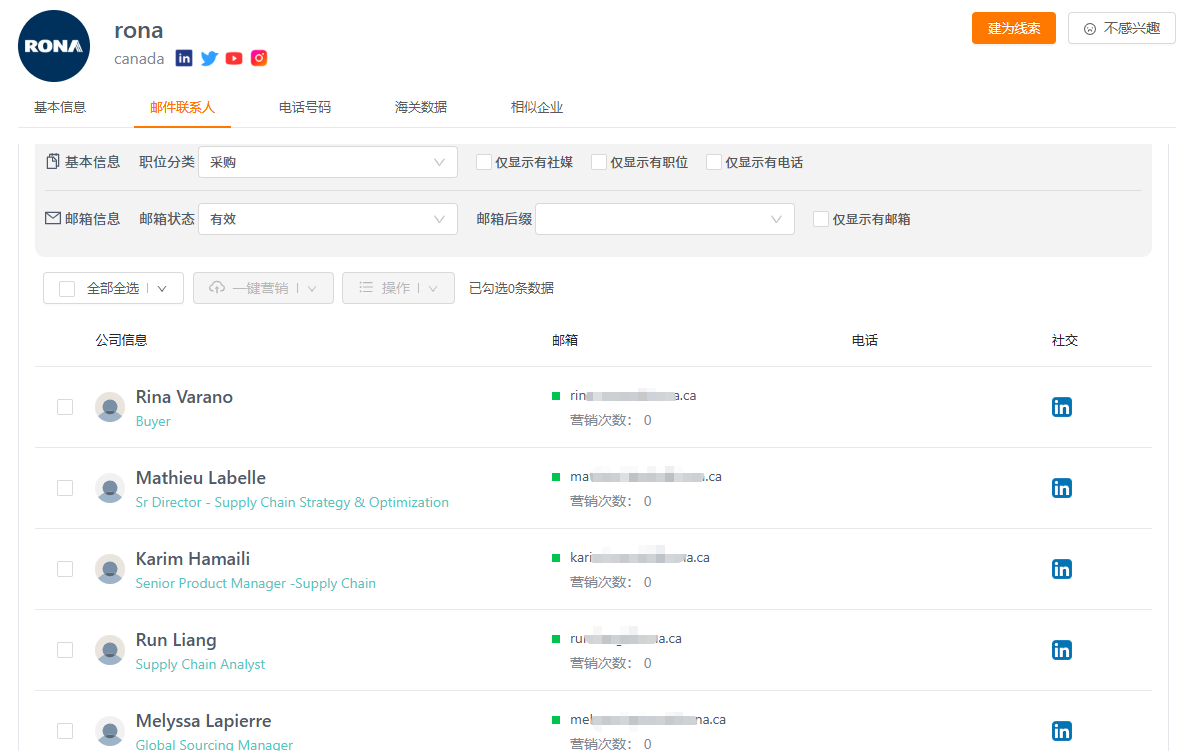Click Melyssa Lapierre's avatar icon
Image resolution: width=1179 pixels, height=751 pixels.
(x=110, y=731)
